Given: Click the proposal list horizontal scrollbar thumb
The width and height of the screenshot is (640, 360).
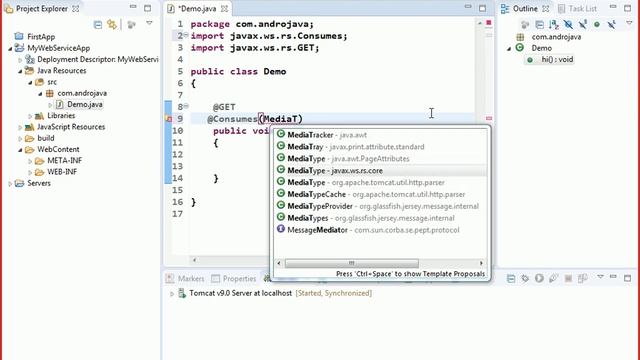Looking at the screenshot, I should pyautogui.click(x=351, y=263).
